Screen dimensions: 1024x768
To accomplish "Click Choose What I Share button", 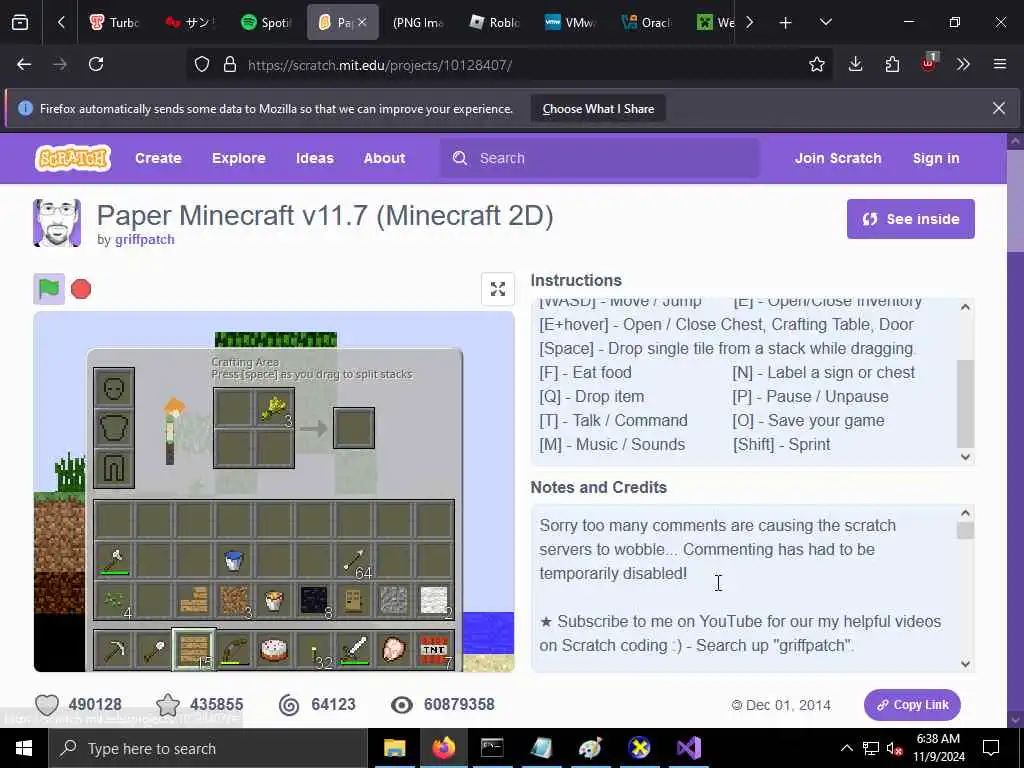I will 598,109.
